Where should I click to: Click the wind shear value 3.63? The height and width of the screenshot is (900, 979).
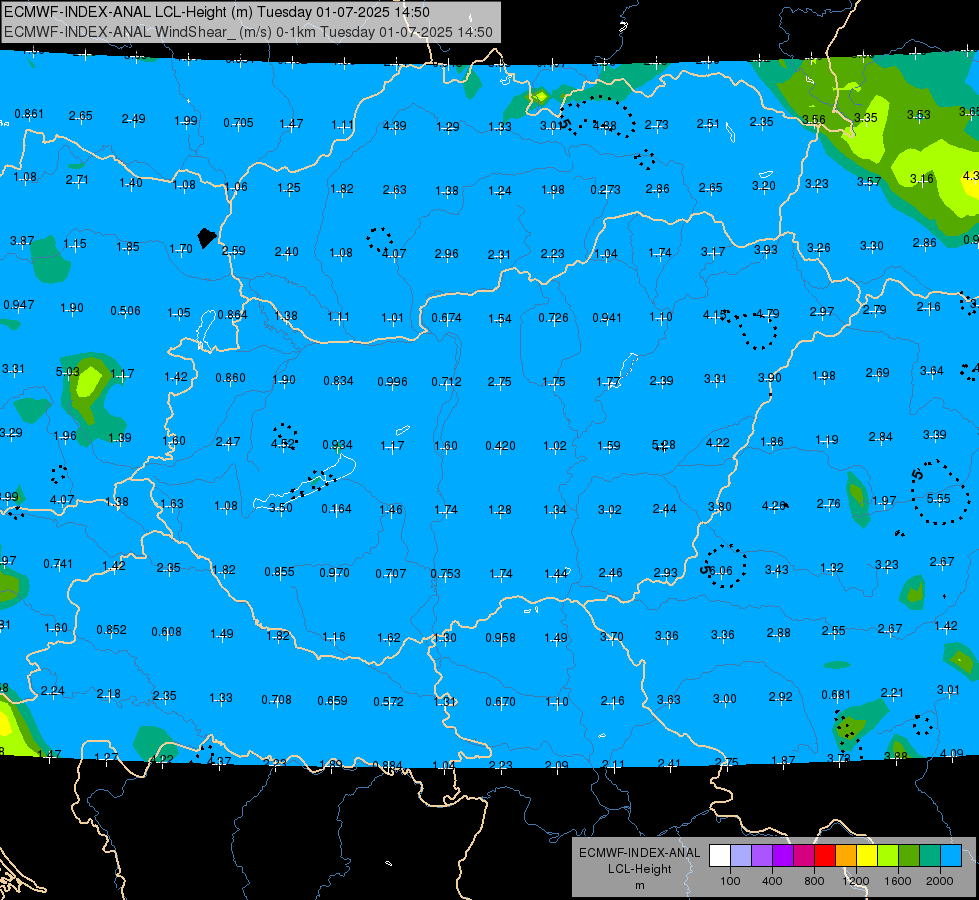(x=668, y=700)
